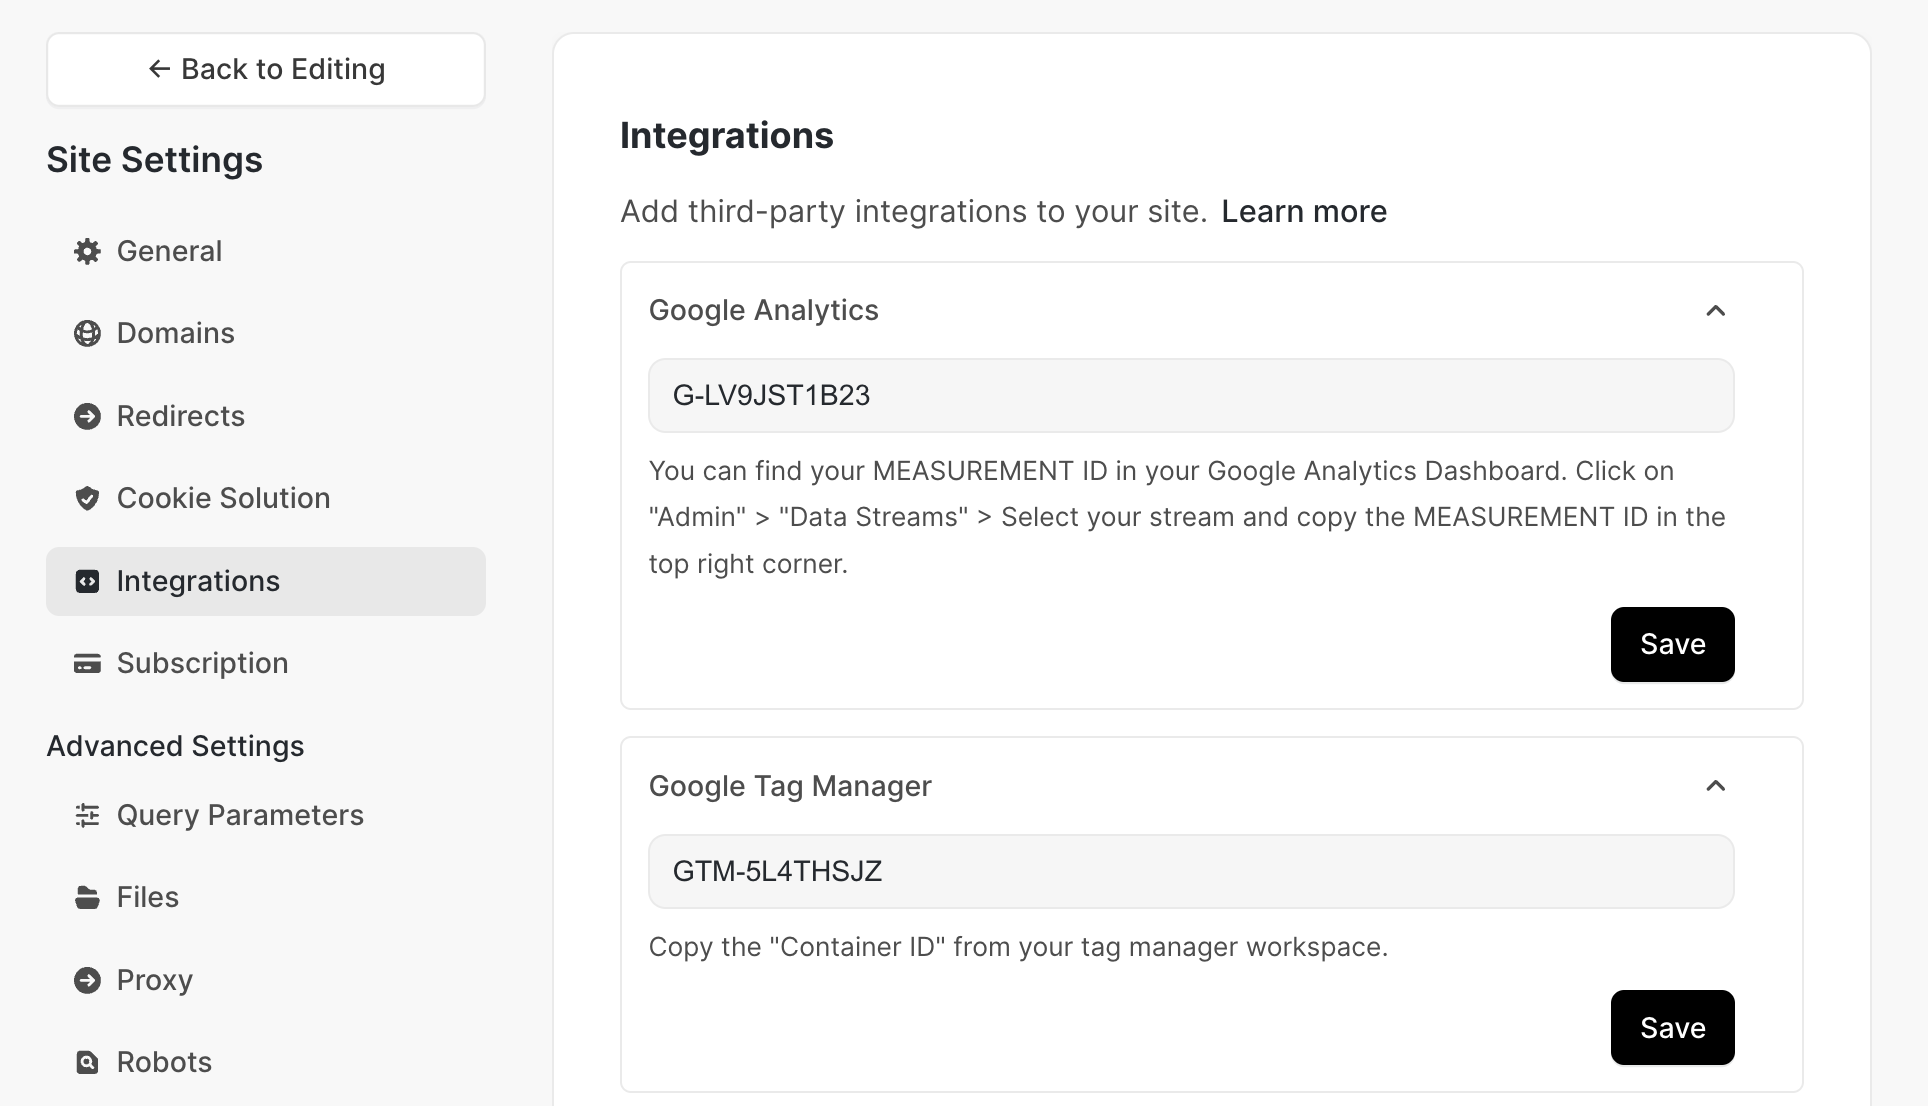
Task: Click the Query Parameters sliders icon
Action: point(87,815)
